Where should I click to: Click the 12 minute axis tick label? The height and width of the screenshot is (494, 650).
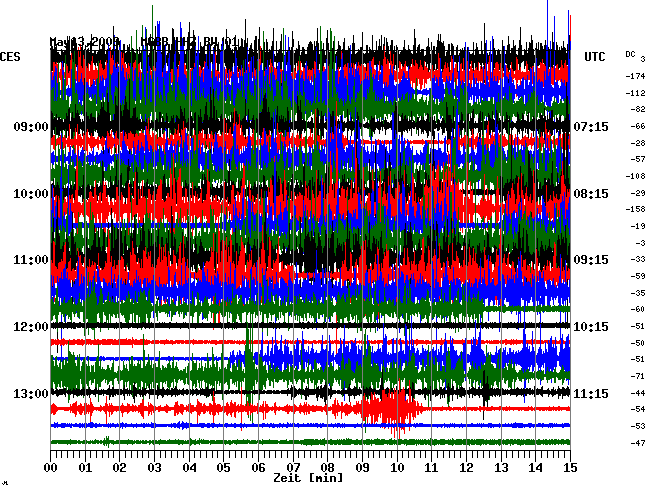point(466,468)
